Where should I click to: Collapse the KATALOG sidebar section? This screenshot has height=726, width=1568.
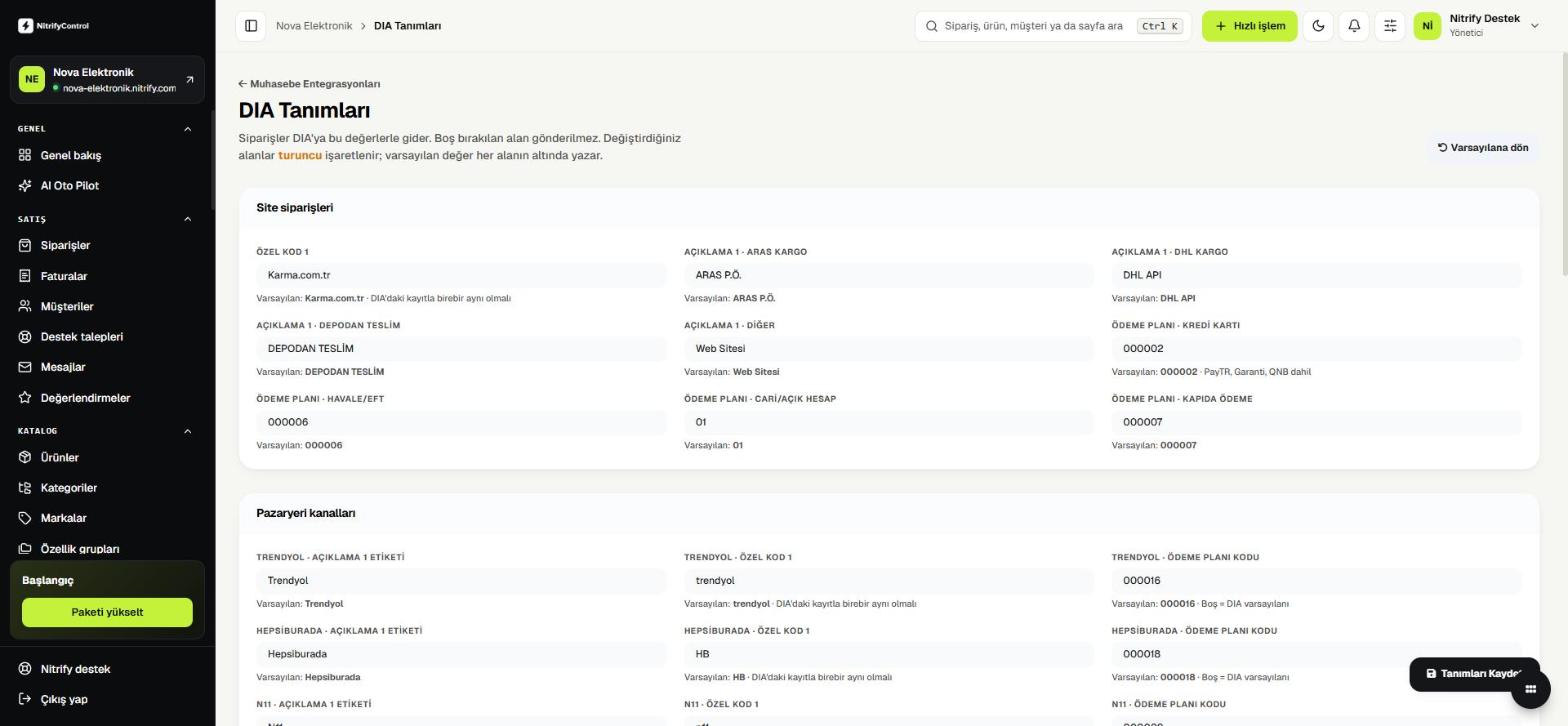click(x=187, y=431)
